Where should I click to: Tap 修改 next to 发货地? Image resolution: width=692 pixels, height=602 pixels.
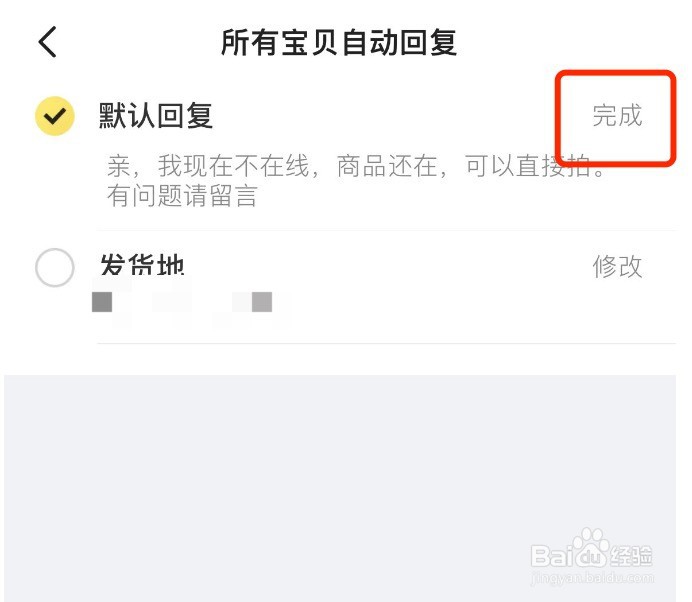tap(617, 267)
